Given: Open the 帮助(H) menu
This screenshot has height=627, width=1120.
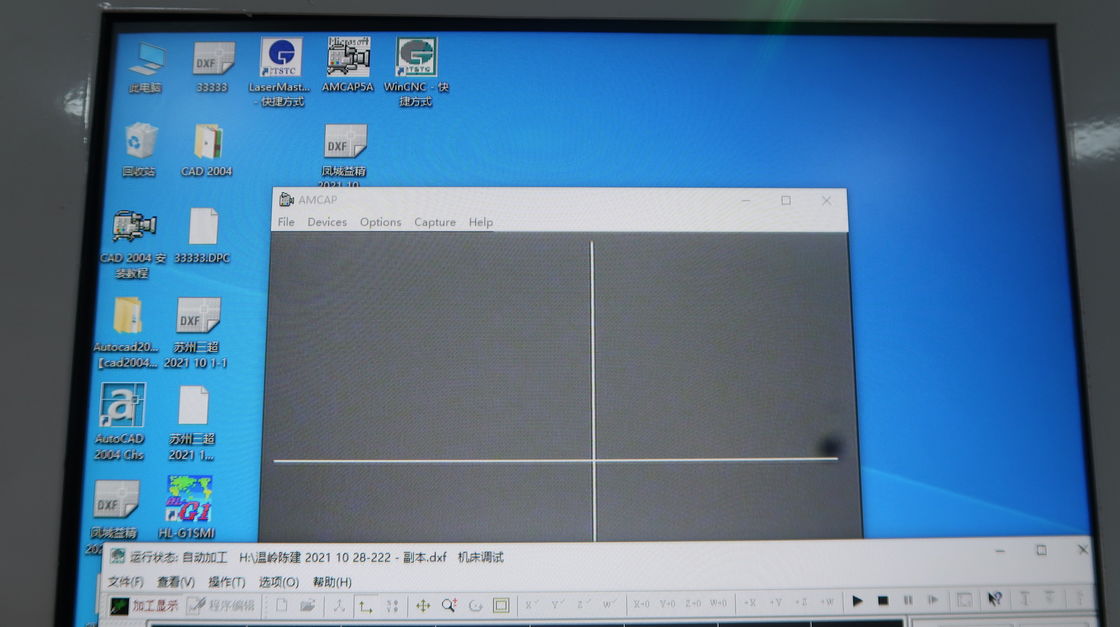Looking at the screenshot, I should click(332, 581).
